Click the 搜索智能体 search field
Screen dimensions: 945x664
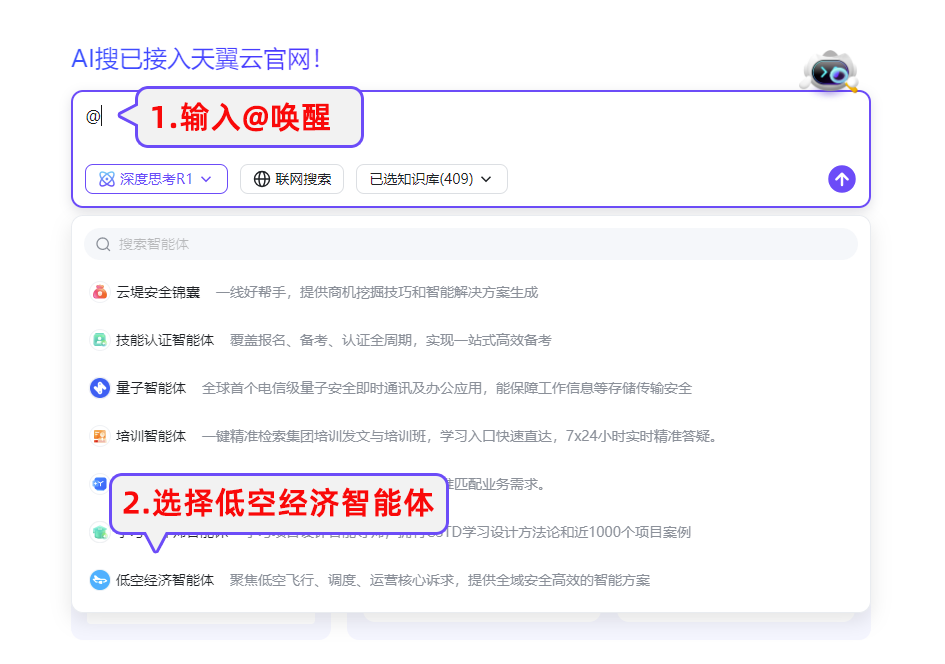(471, 244)
